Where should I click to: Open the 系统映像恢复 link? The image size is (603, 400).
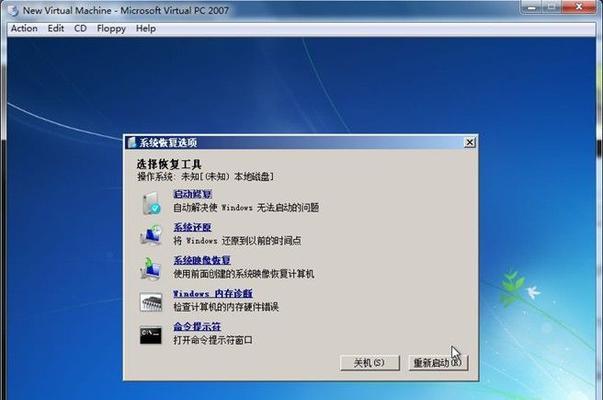point(202,260)
